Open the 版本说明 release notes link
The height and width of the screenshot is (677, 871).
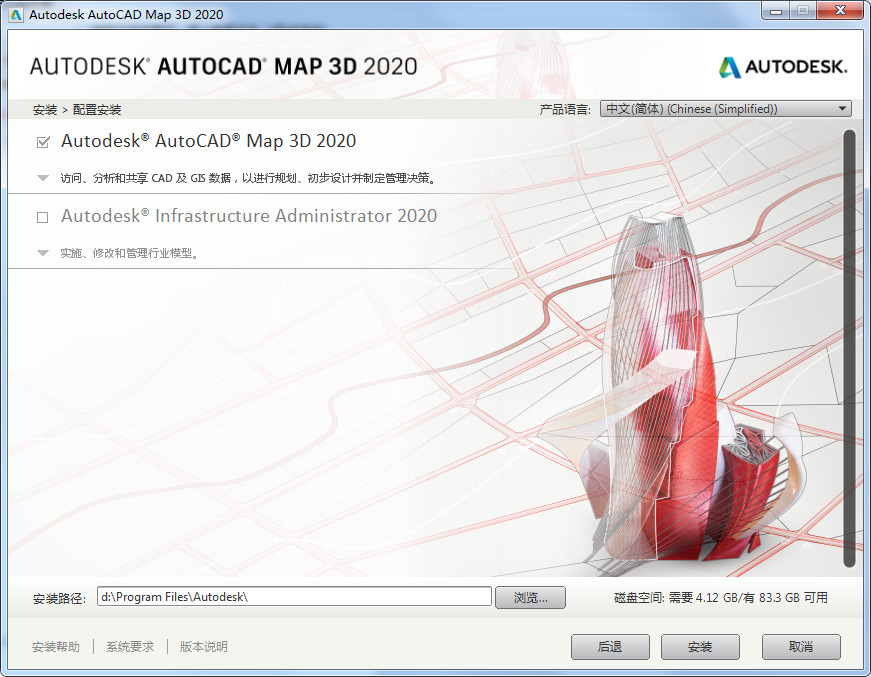tap(204, 647)
